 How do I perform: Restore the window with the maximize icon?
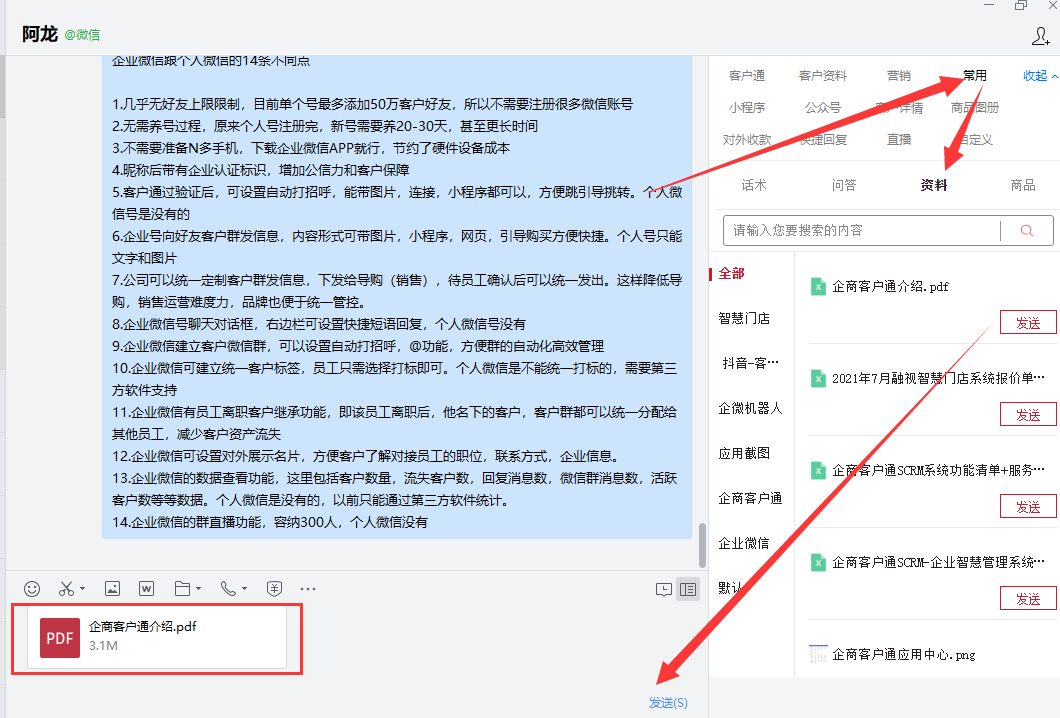click(1021, 5)
